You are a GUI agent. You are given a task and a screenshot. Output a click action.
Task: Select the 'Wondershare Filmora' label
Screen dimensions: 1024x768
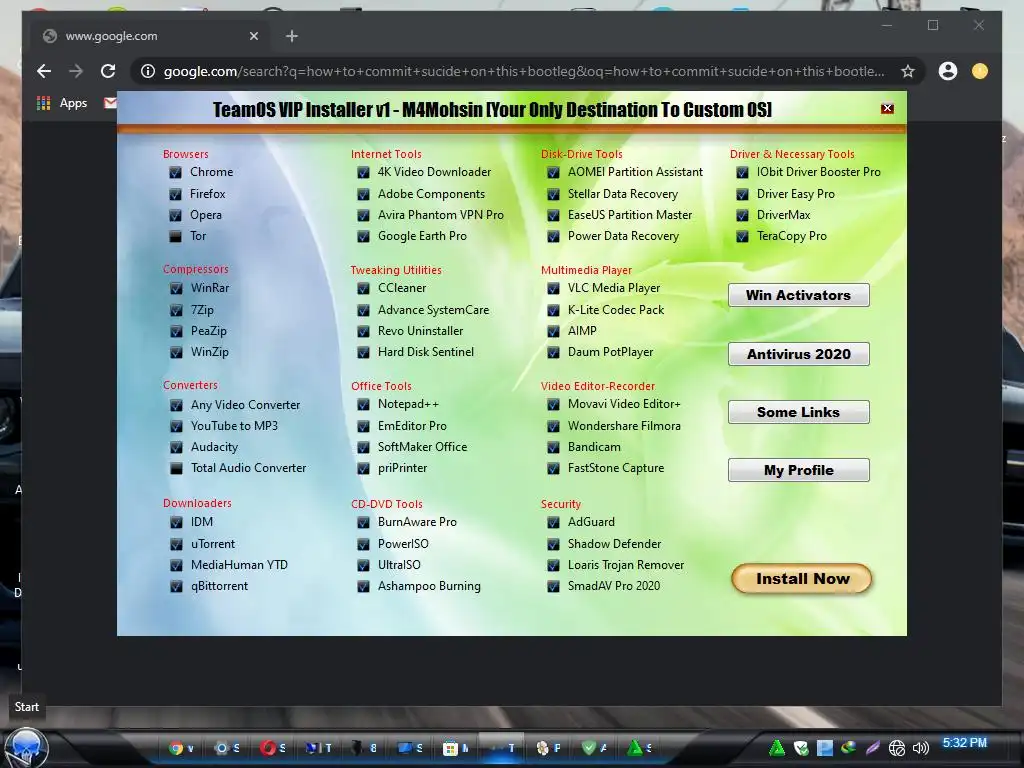[x=624, y=426]
